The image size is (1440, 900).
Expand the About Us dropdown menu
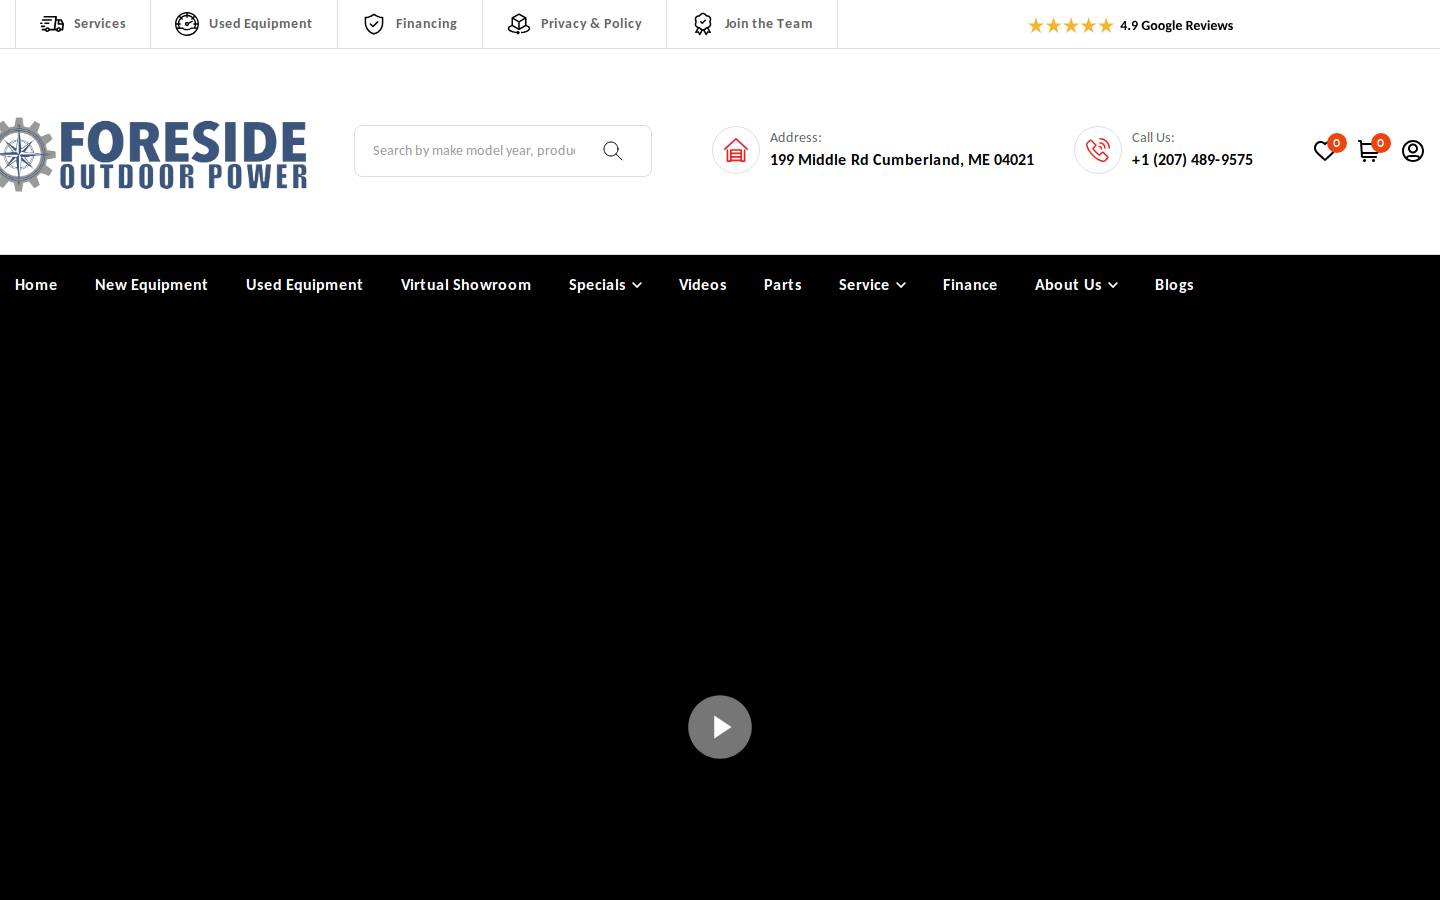point(1076,285)
